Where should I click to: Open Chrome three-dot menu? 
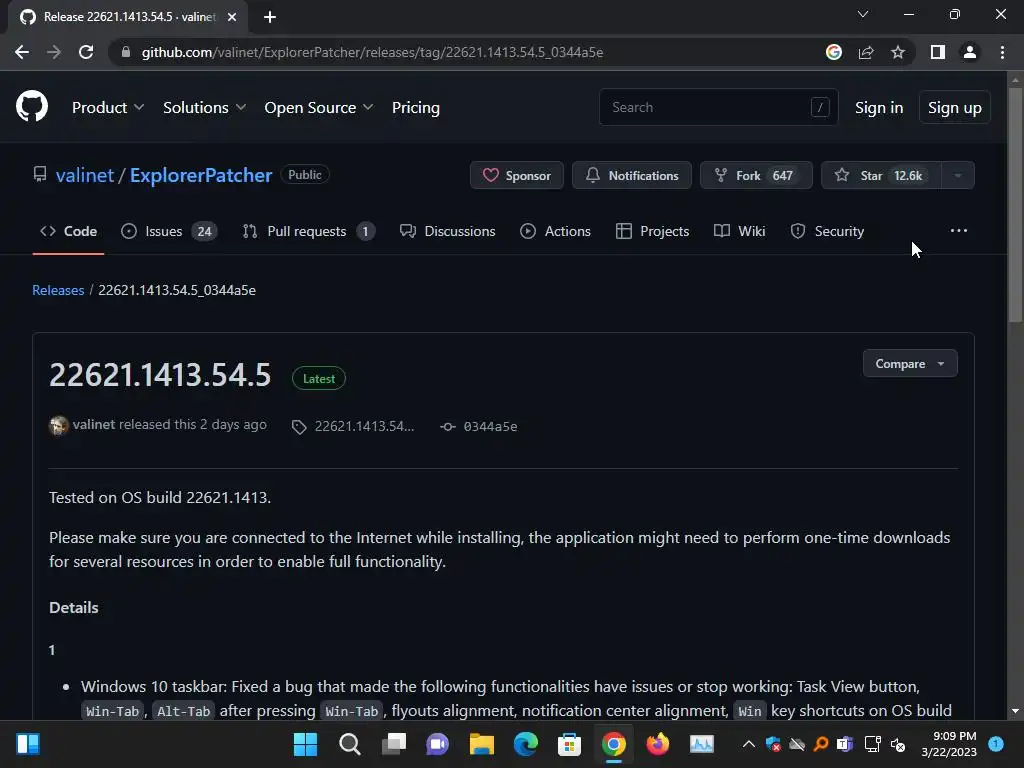tap(1002, 52)
